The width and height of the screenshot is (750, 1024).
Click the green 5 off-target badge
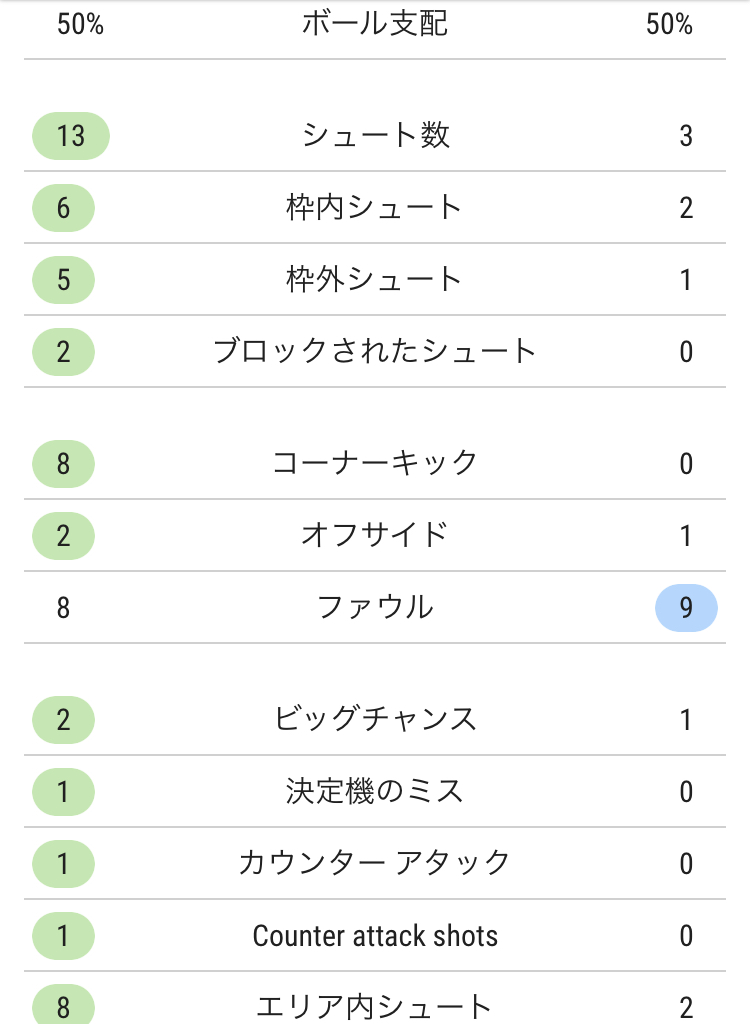[63, 280]
